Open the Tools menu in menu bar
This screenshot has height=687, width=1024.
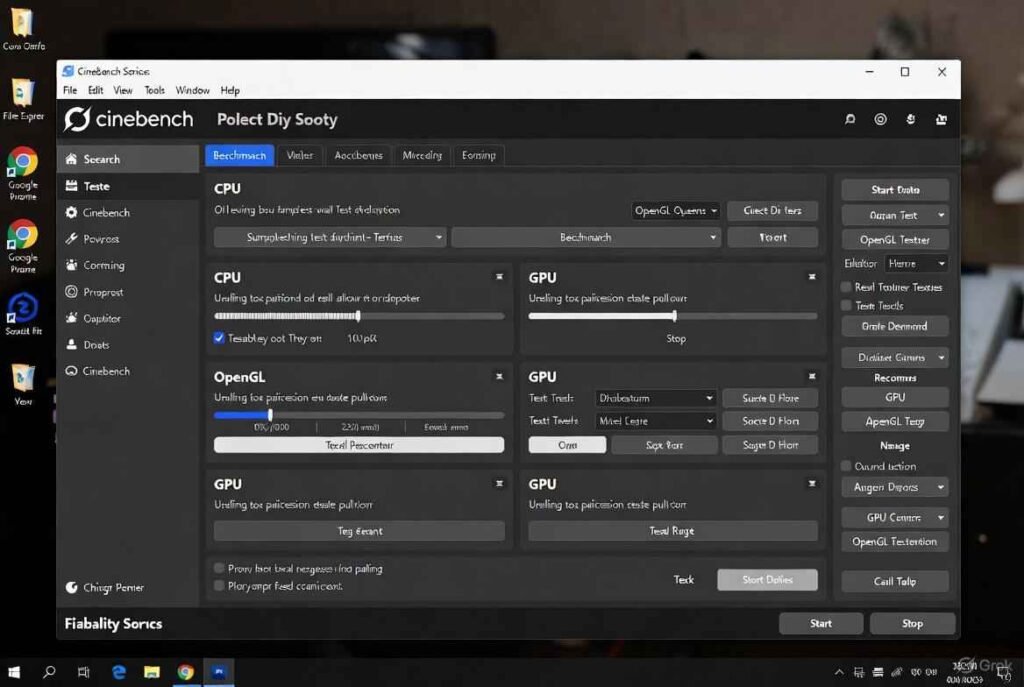(x=154, y=90)
